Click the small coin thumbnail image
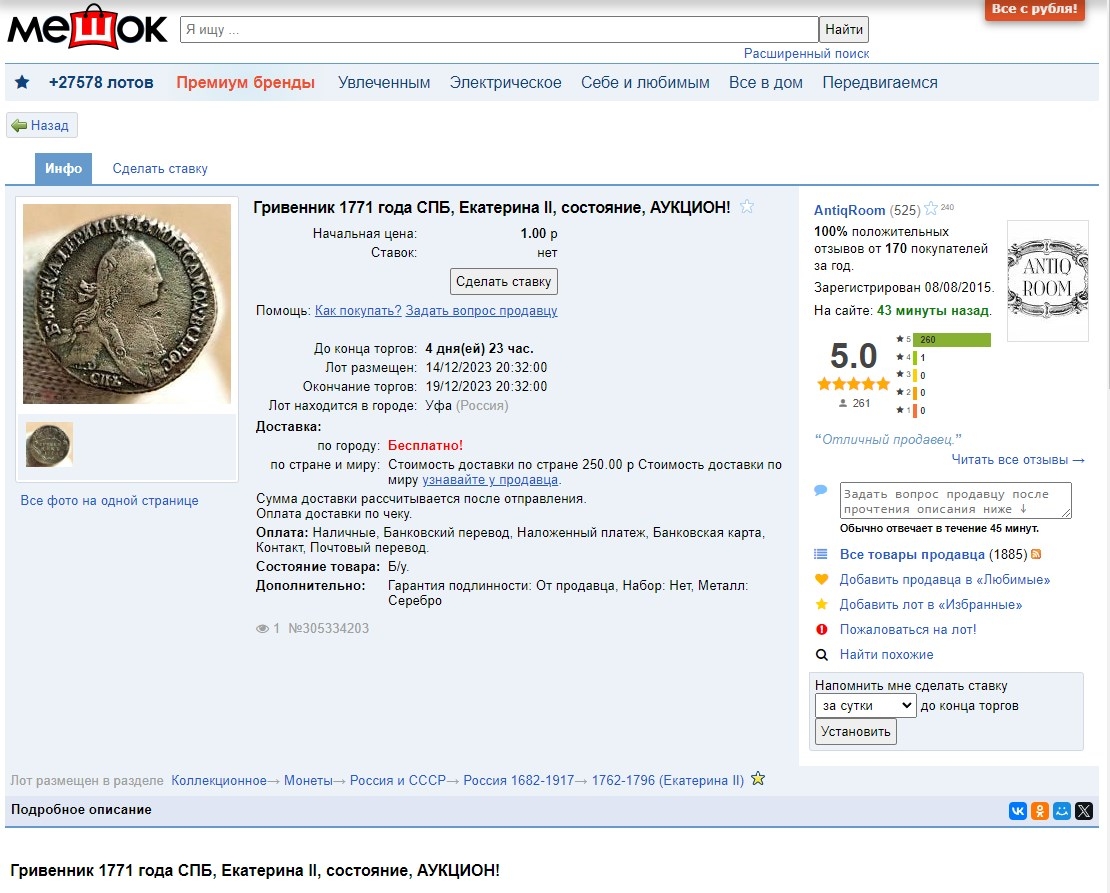This screenshot has width=1110, height=893. [49, 444]
